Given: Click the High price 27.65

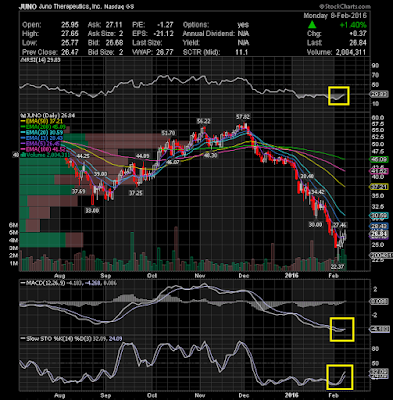Looking at the screenshot, I should click(x=70, y=34).
